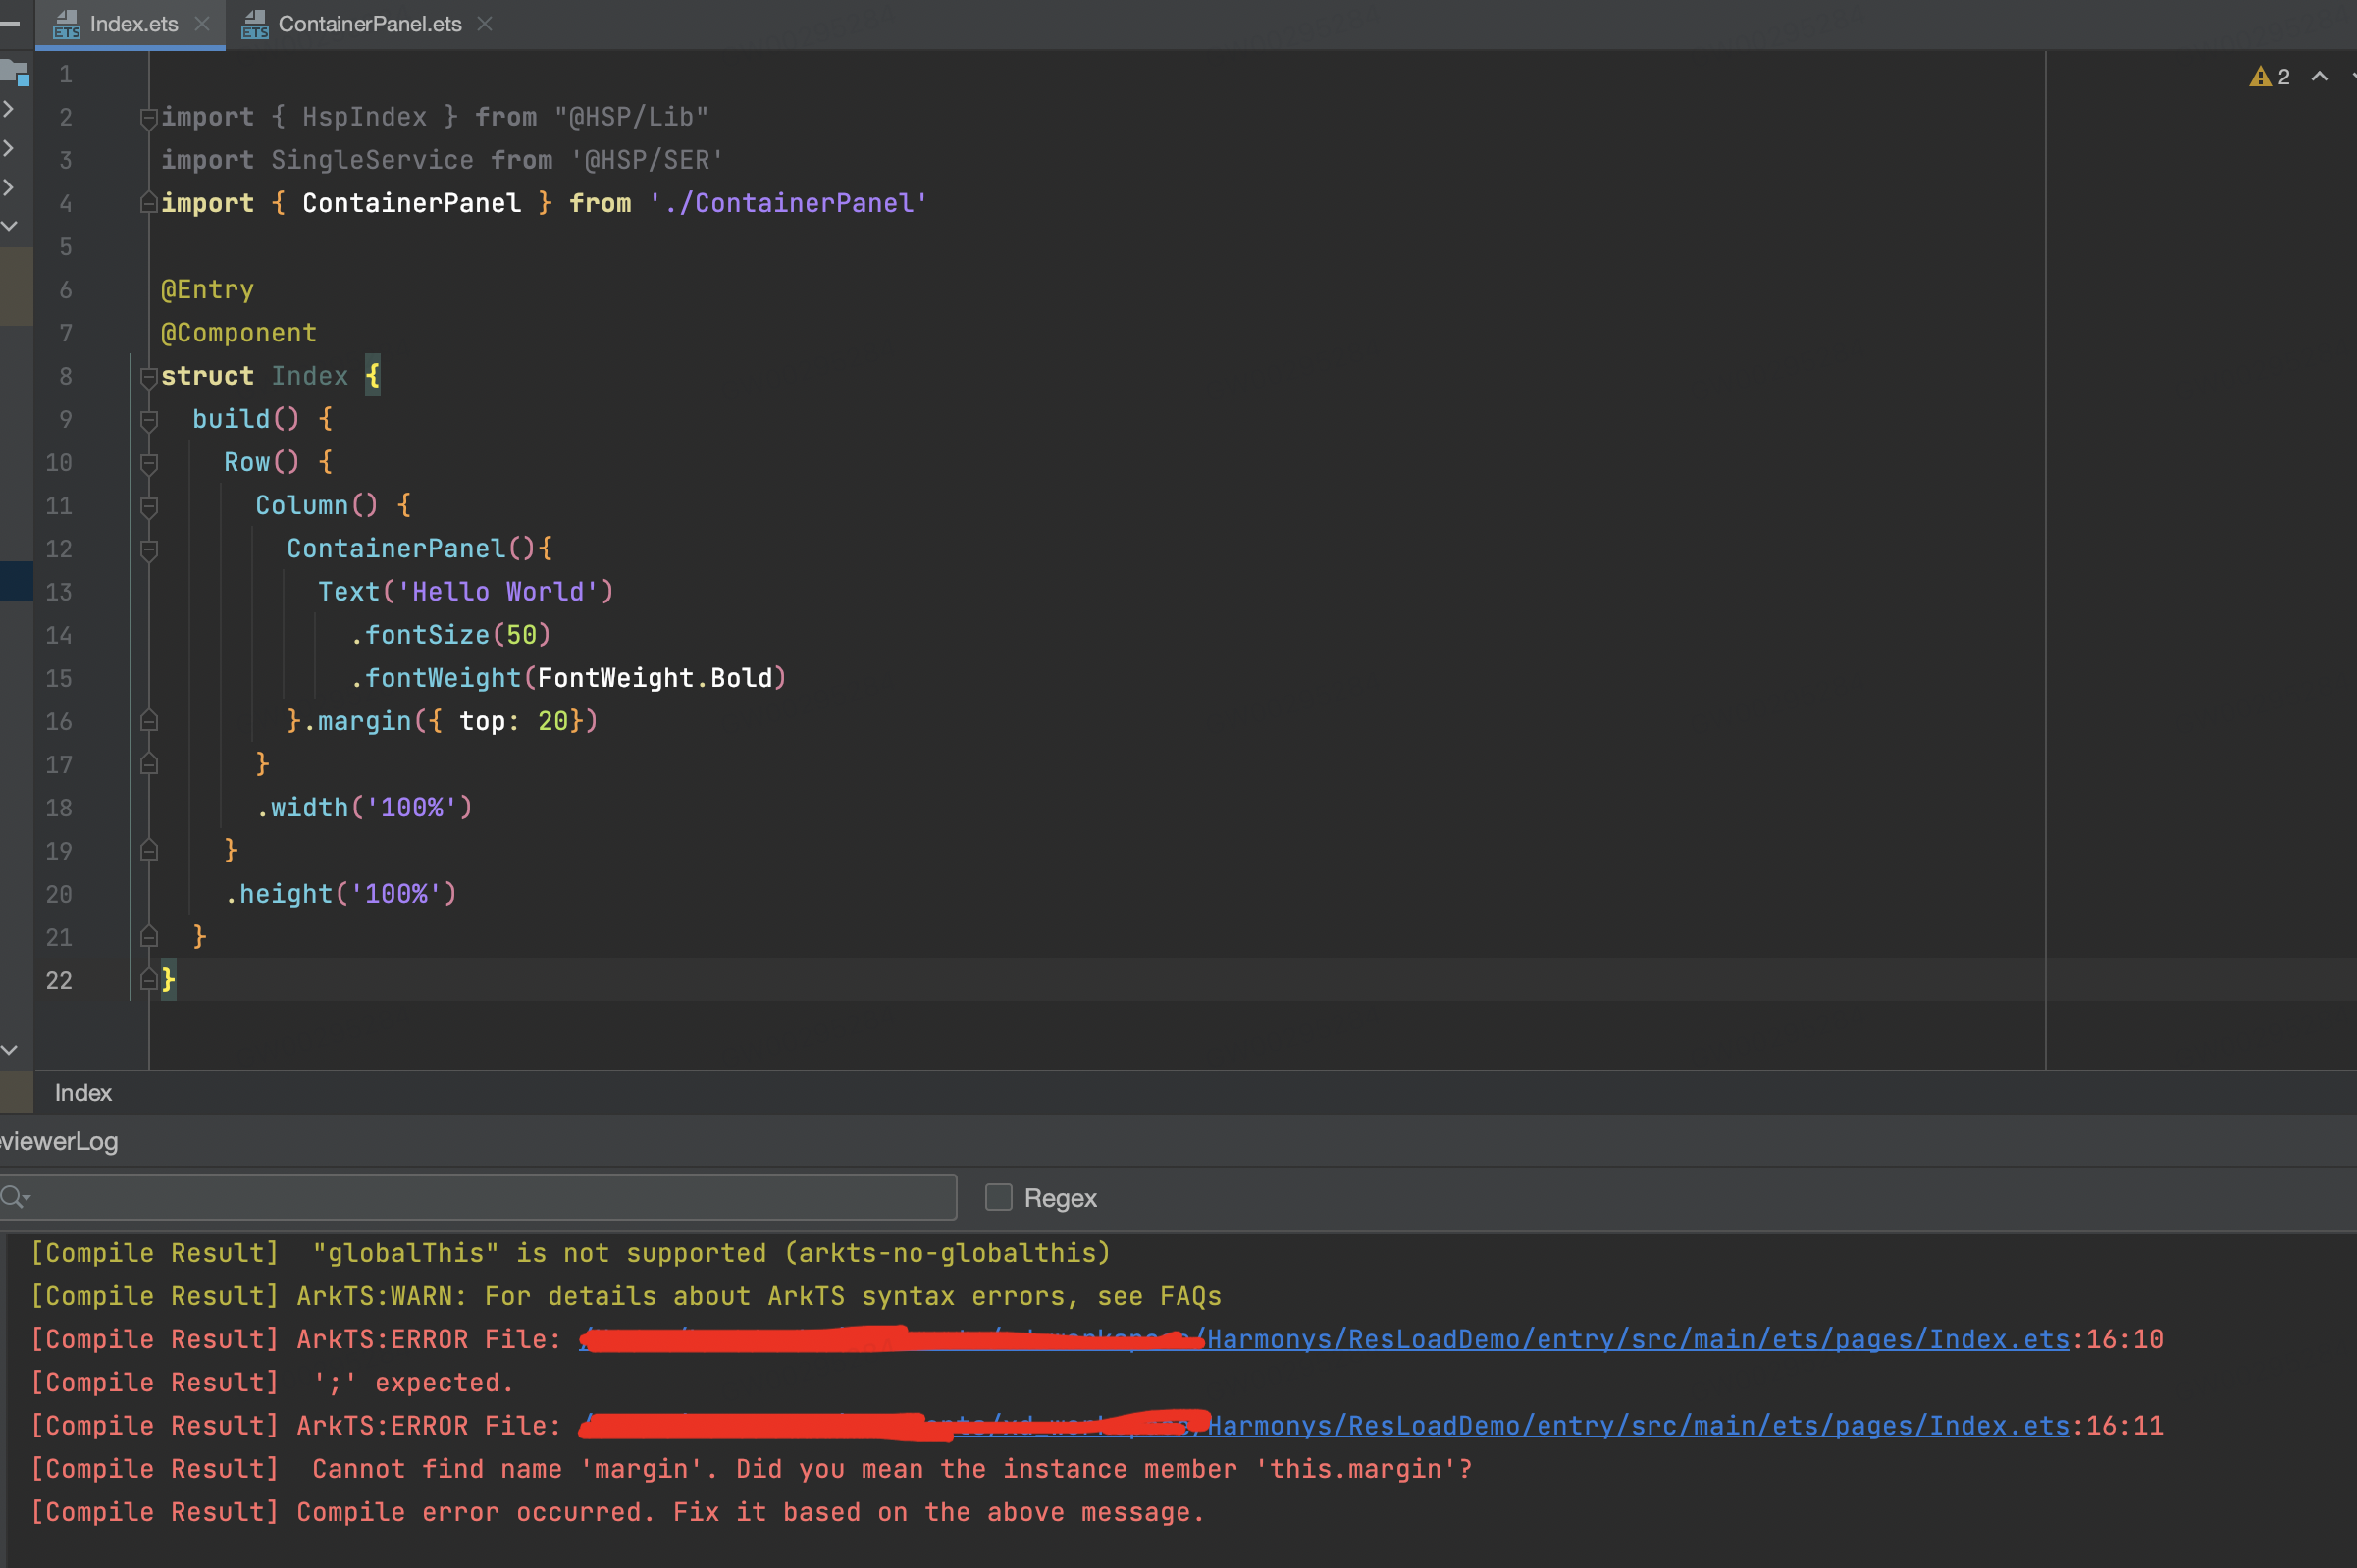Click .height('100%') on line 20

340,894
